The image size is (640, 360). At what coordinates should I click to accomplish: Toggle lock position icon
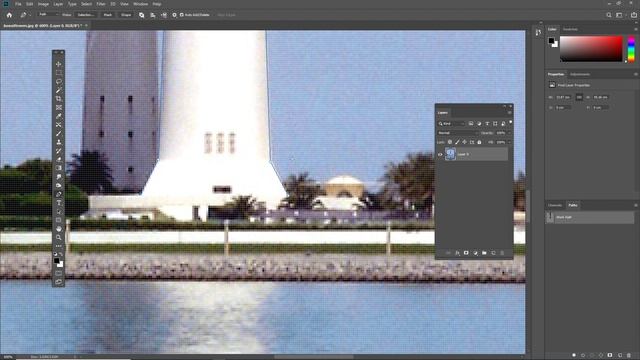pyautogui.click(x=464, y=142)
